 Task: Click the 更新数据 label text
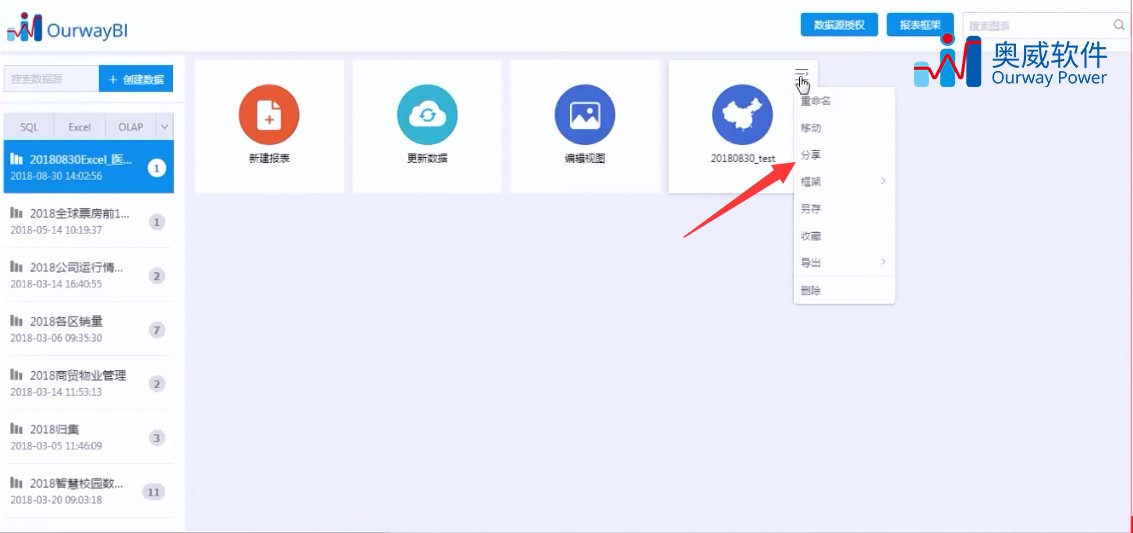click(427, 158)
